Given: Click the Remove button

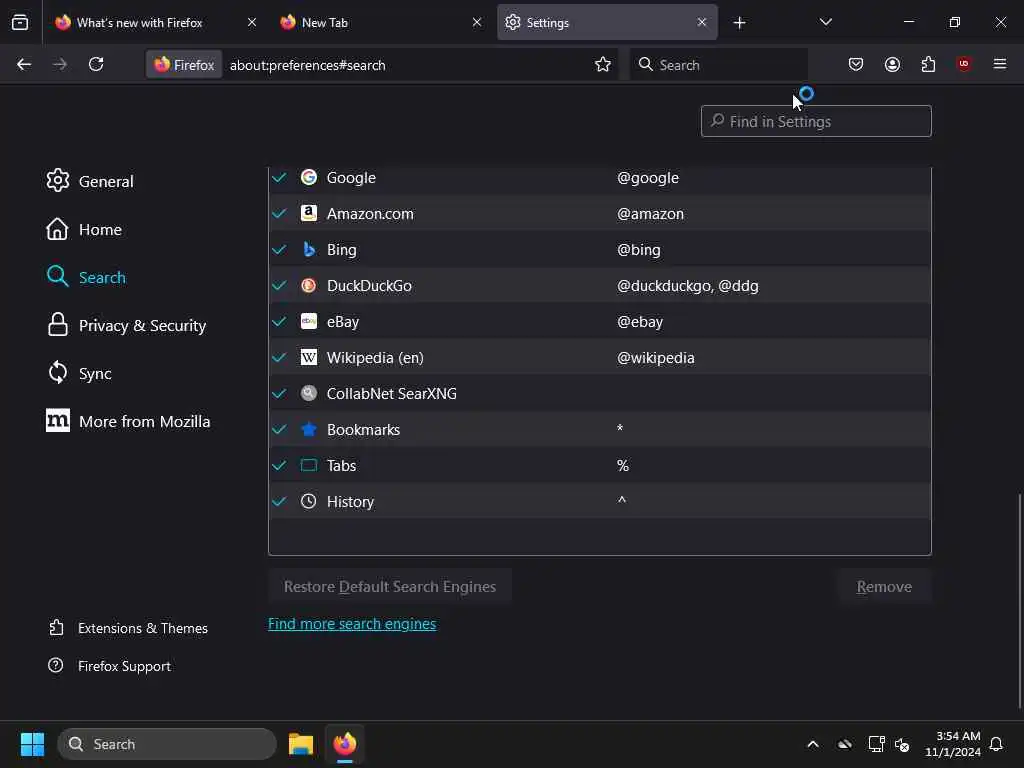Looking at the screenshot, I should pyautogui.click(x=884, y=586).
